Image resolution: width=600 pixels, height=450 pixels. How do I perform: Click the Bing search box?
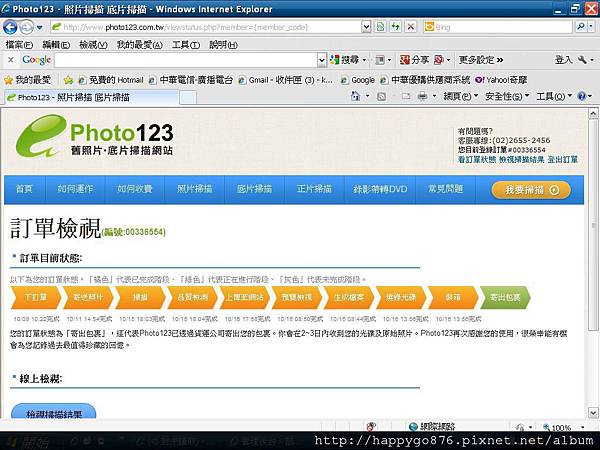497,27
